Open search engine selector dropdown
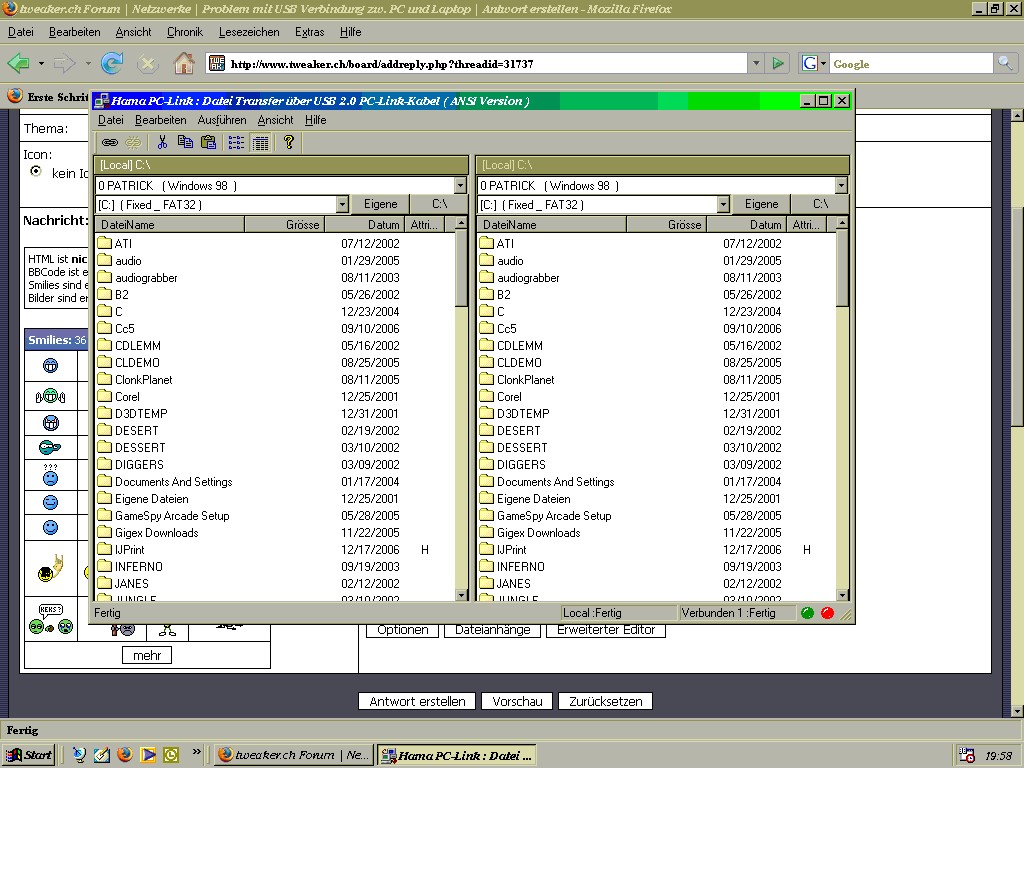This screenshot has height=890, width=1024. pos(814,63)
